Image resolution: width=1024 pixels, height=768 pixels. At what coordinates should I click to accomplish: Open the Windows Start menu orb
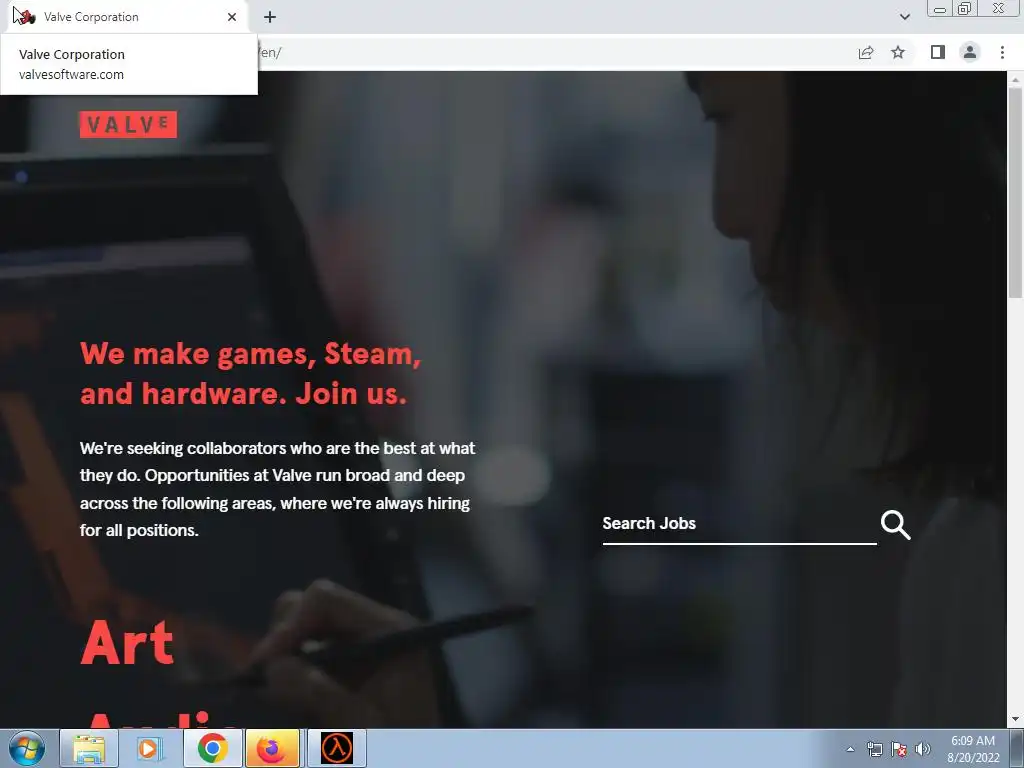coord(27,748)
